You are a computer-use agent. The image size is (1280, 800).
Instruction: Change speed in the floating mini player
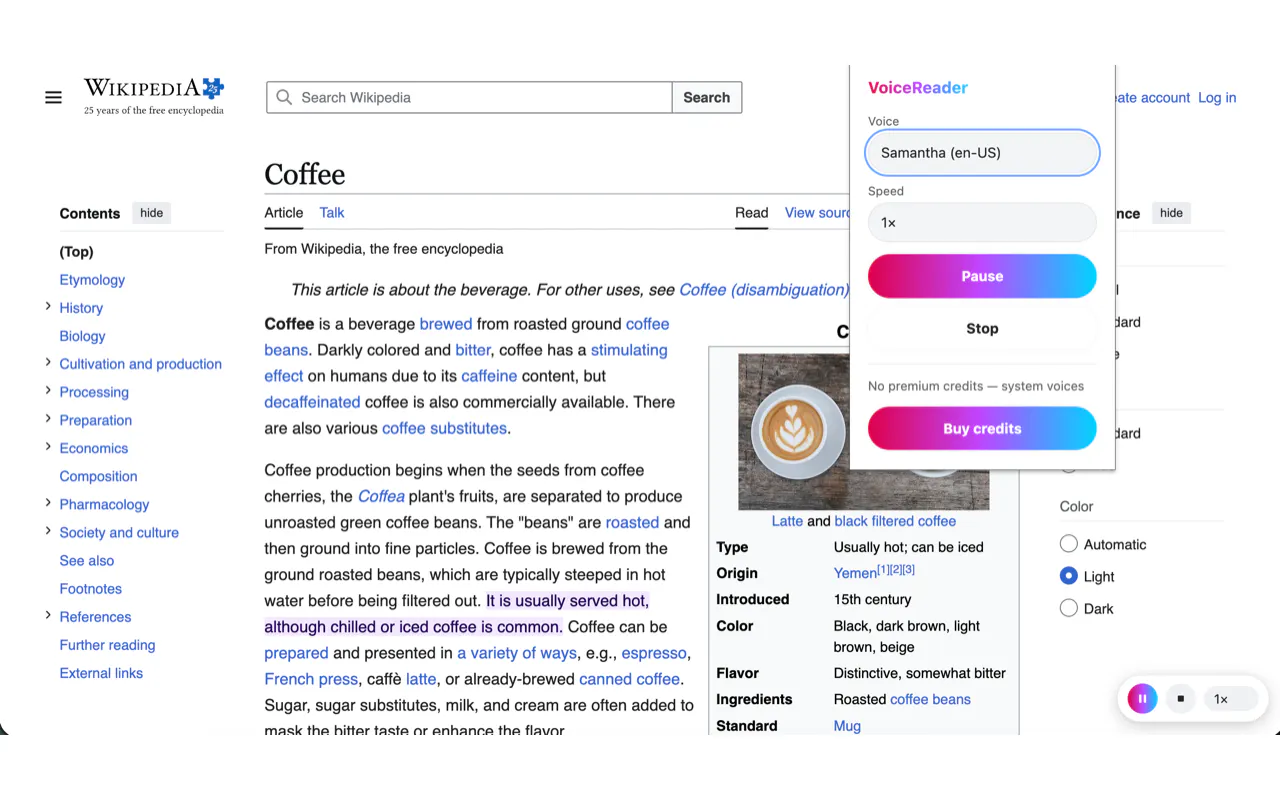point(1230,699)
